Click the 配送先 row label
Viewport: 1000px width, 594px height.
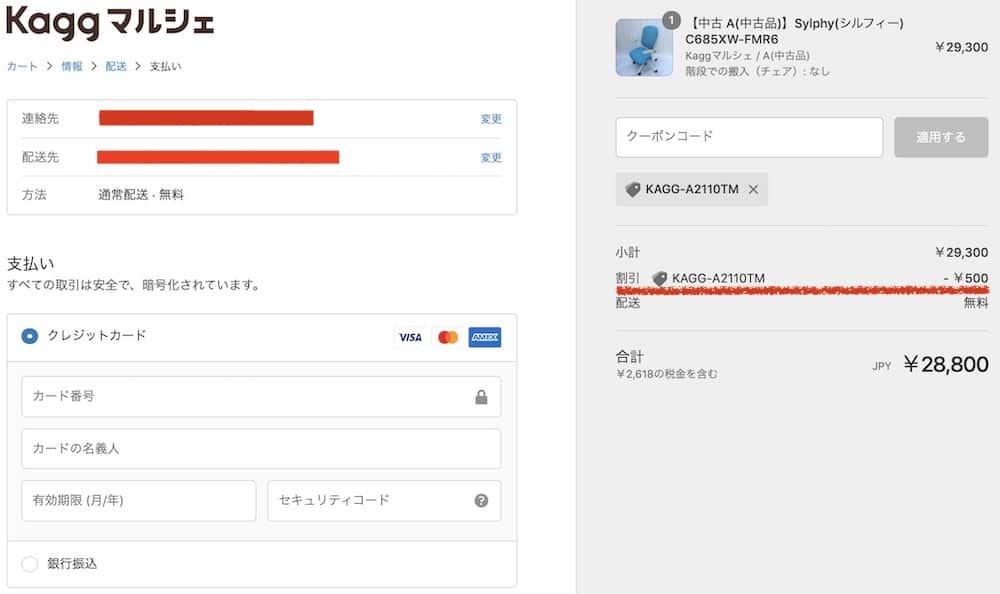tap(40, 157)
